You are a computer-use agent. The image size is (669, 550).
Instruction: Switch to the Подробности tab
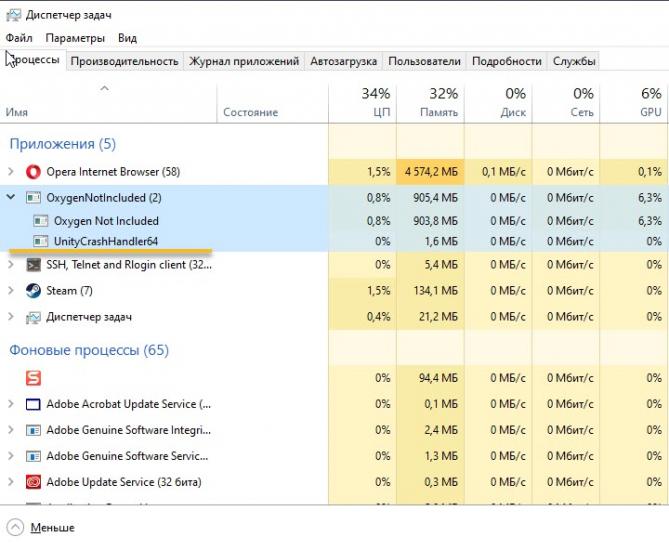(x=507, y=61)
